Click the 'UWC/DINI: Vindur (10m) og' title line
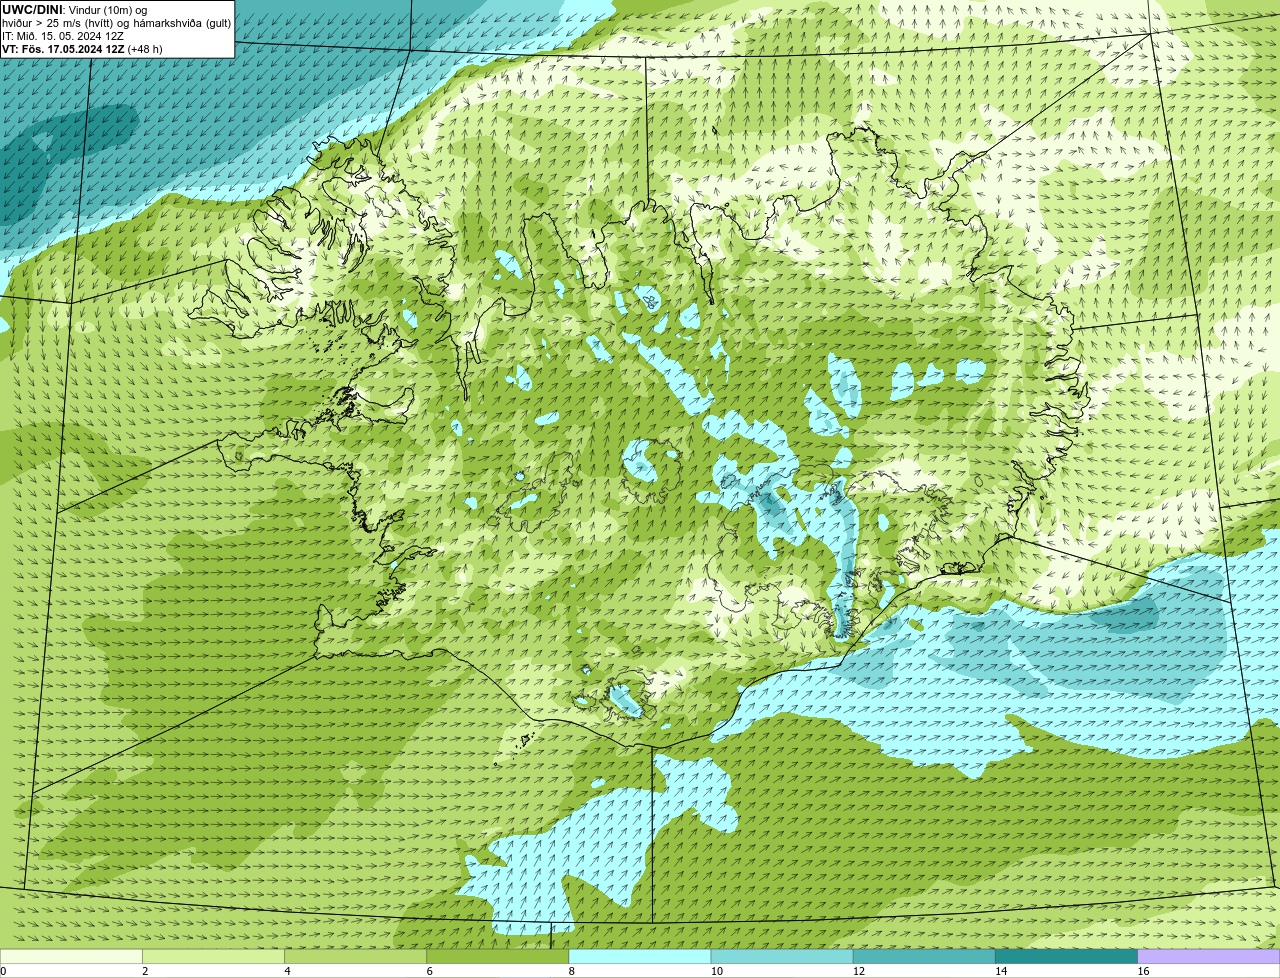1280x978 pixels. click(x=75, y=10)
